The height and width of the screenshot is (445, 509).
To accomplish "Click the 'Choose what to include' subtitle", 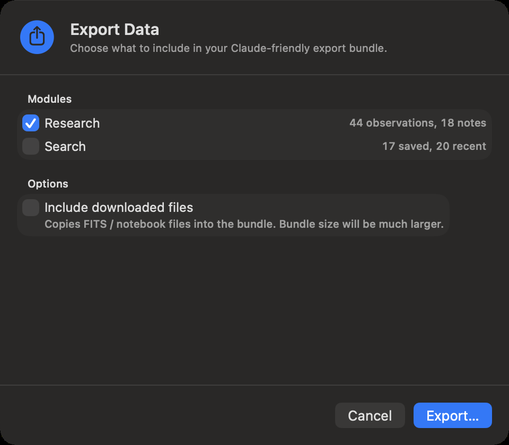I will pos(228,48).
